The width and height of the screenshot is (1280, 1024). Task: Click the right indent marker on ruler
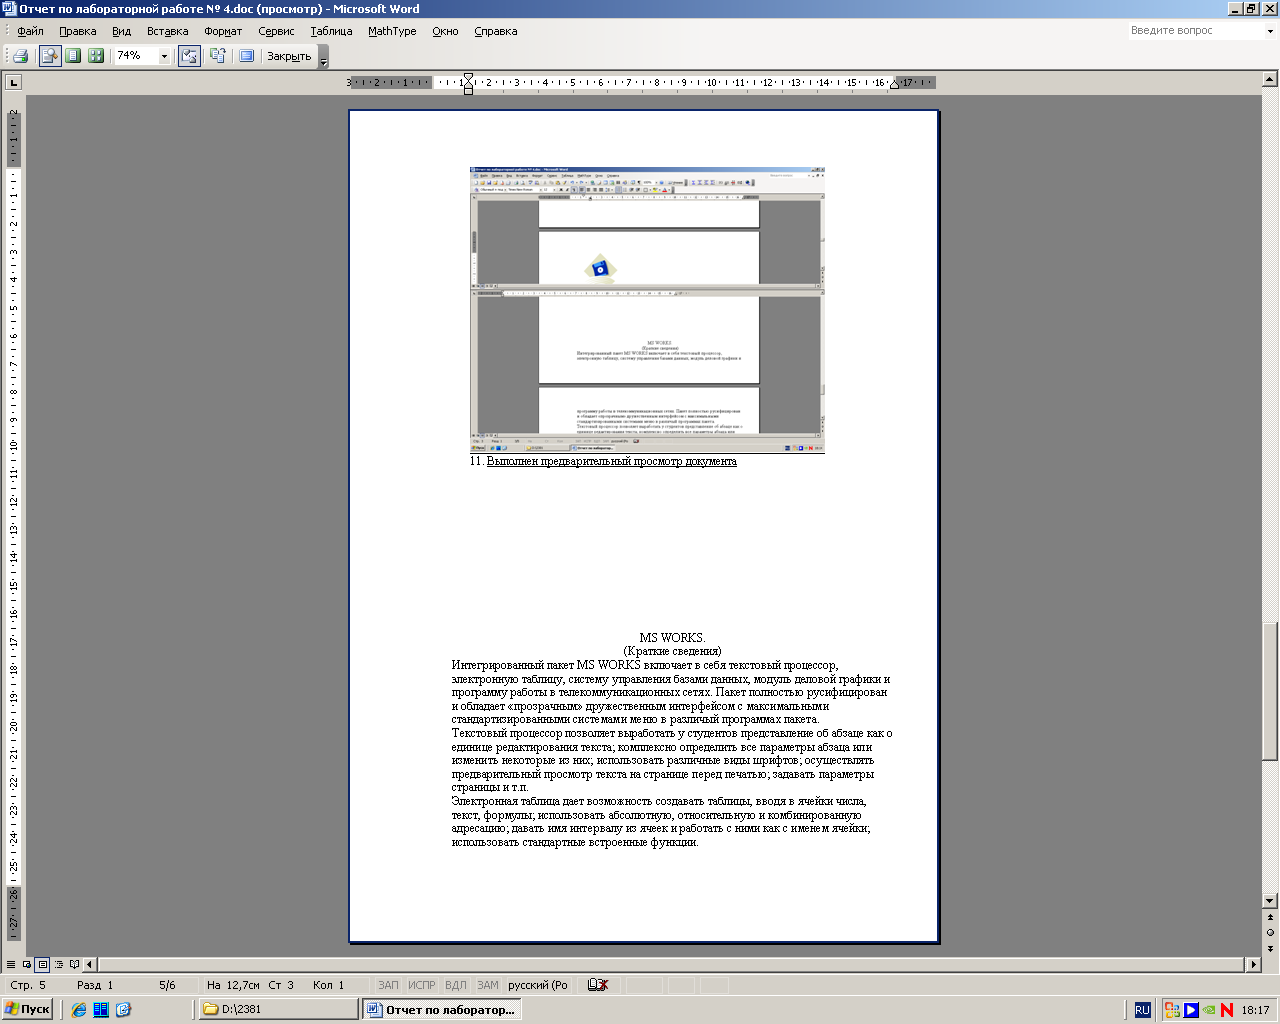coord(894,86)
